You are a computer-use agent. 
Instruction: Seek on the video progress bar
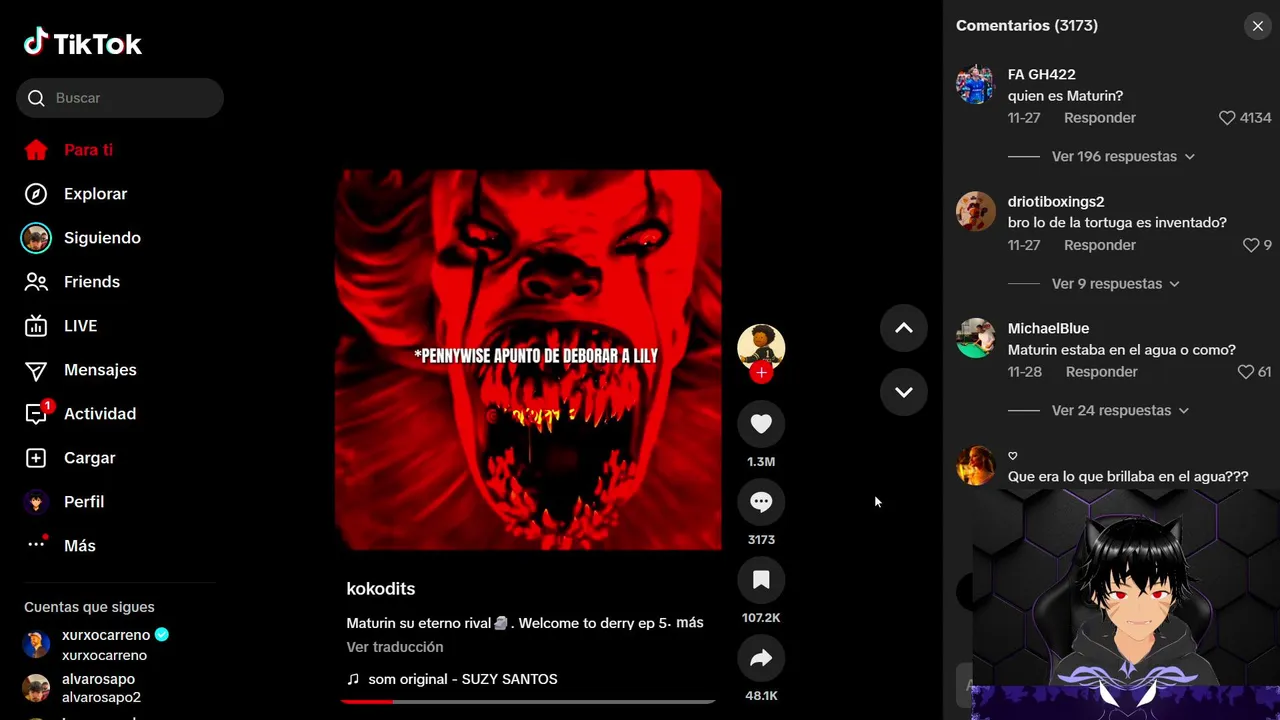tap(528, 702)
